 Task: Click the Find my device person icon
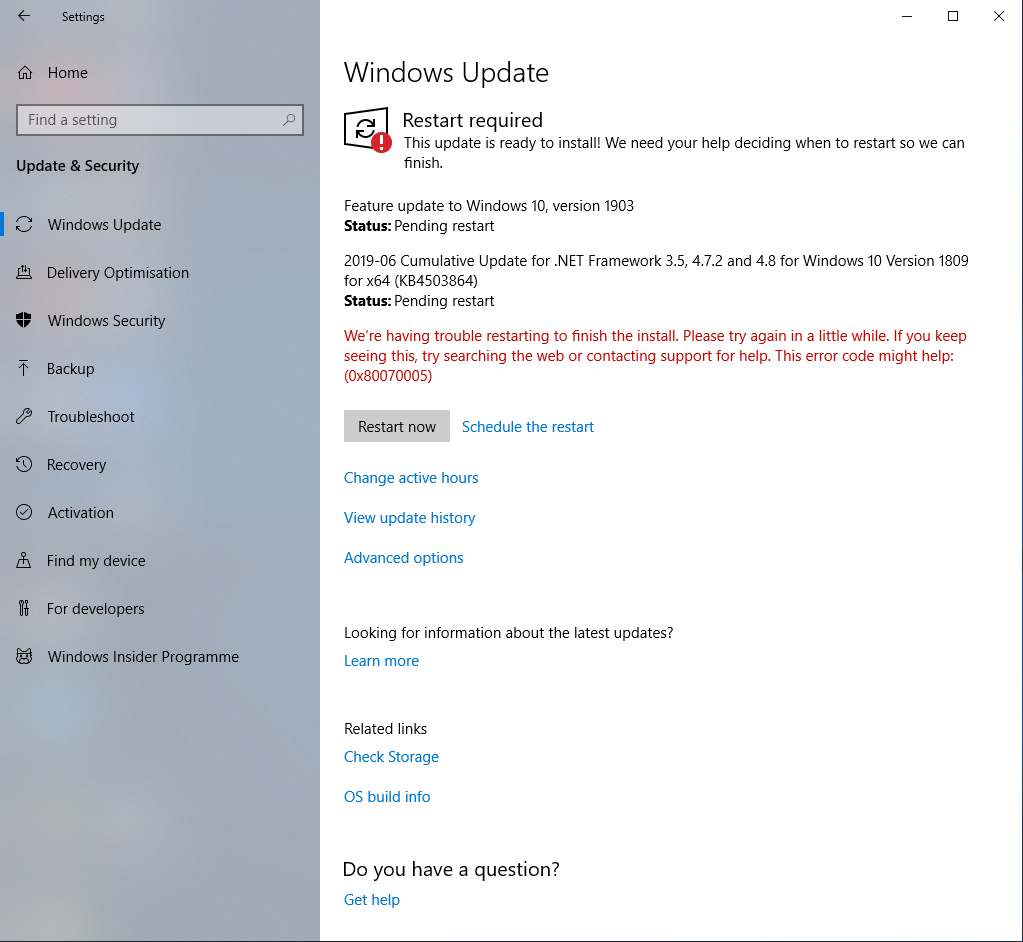(24, 560)
